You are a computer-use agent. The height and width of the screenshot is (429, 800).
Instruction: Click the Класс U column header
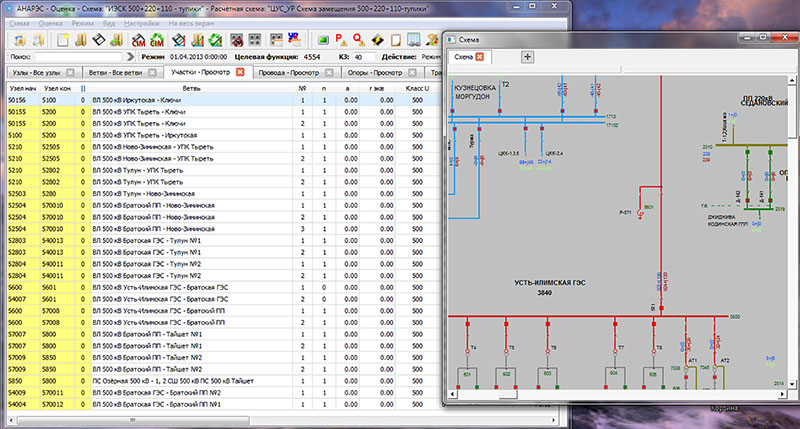point(417,88)
